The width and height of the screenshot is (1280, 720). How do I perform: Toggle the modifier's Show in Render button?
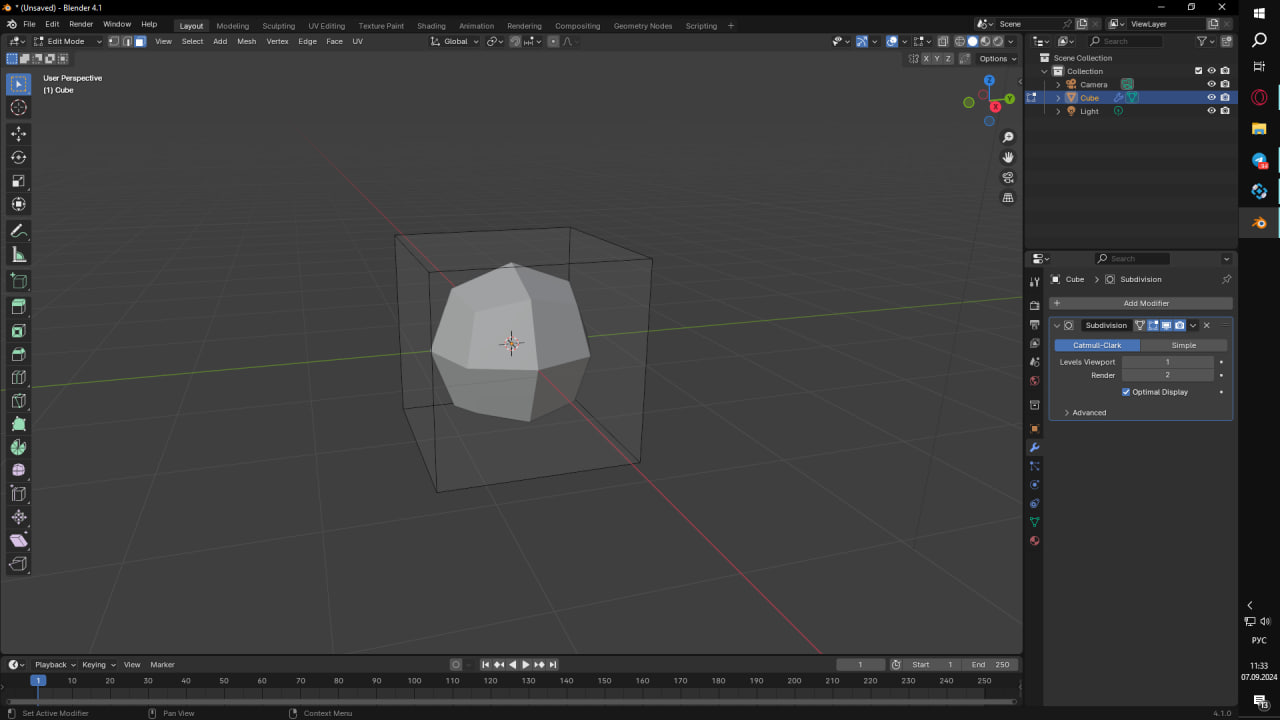point(1179,325)
